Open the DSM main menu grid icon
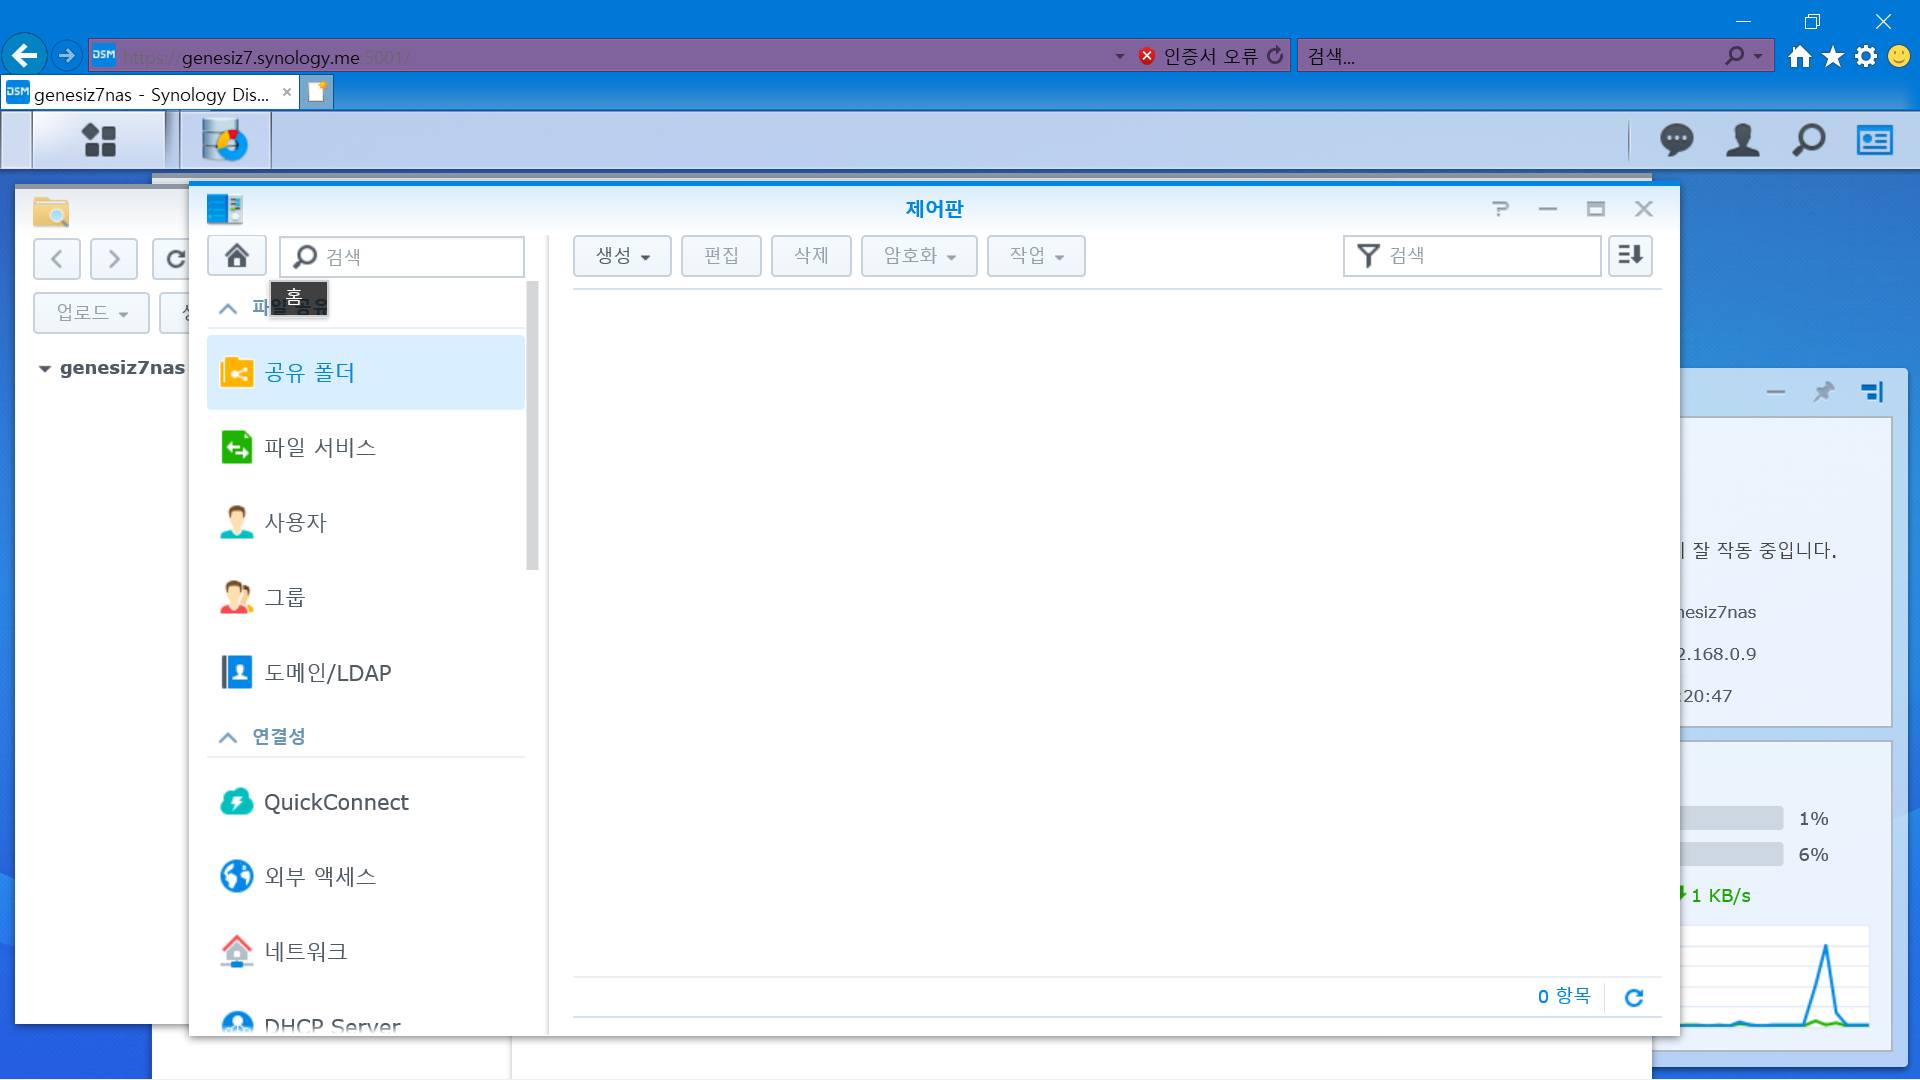Image resolution: width=1920 pixels, height=1080 pixels. pyautogui.click(x=99, y=141)
